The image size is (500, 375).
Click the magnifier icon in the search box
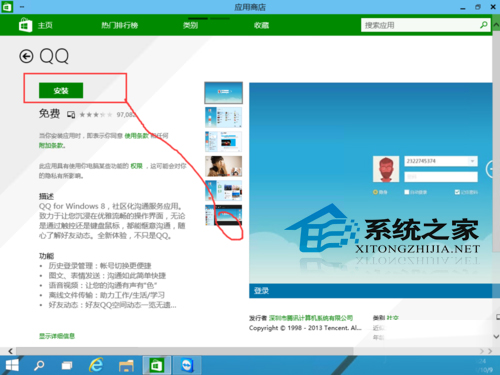[x=484, y=25]
